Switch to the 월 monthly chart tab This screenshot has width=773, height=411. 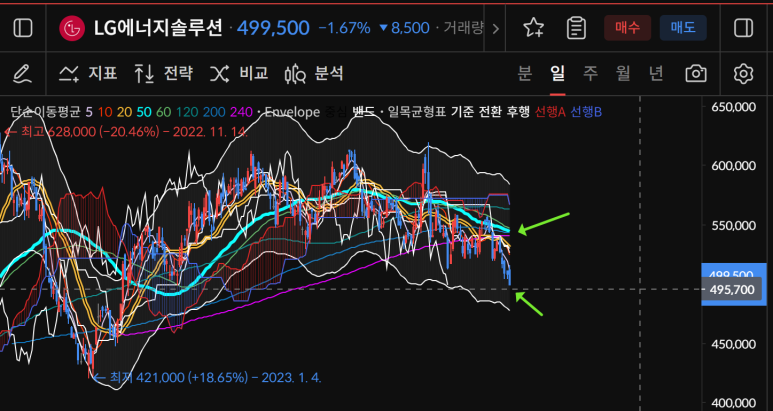pos(623,74)
